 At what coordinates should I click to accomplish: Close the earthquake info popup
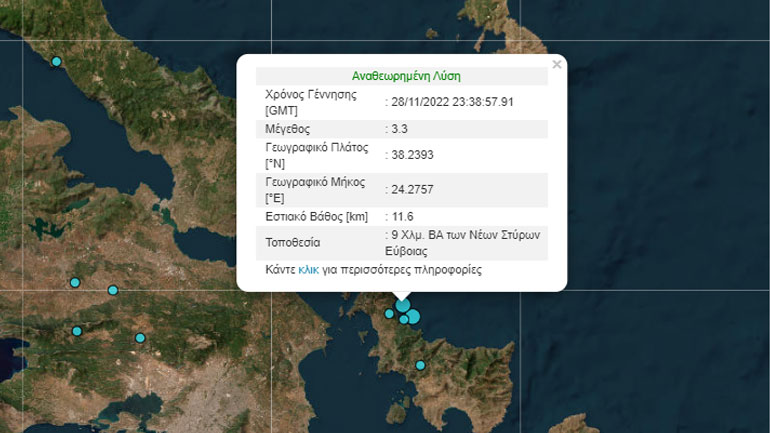tap(556, 64)
